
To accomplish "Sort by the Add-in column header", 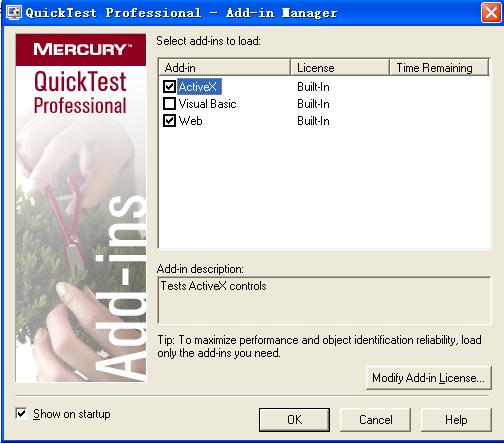I will click(x=224, y=68).
